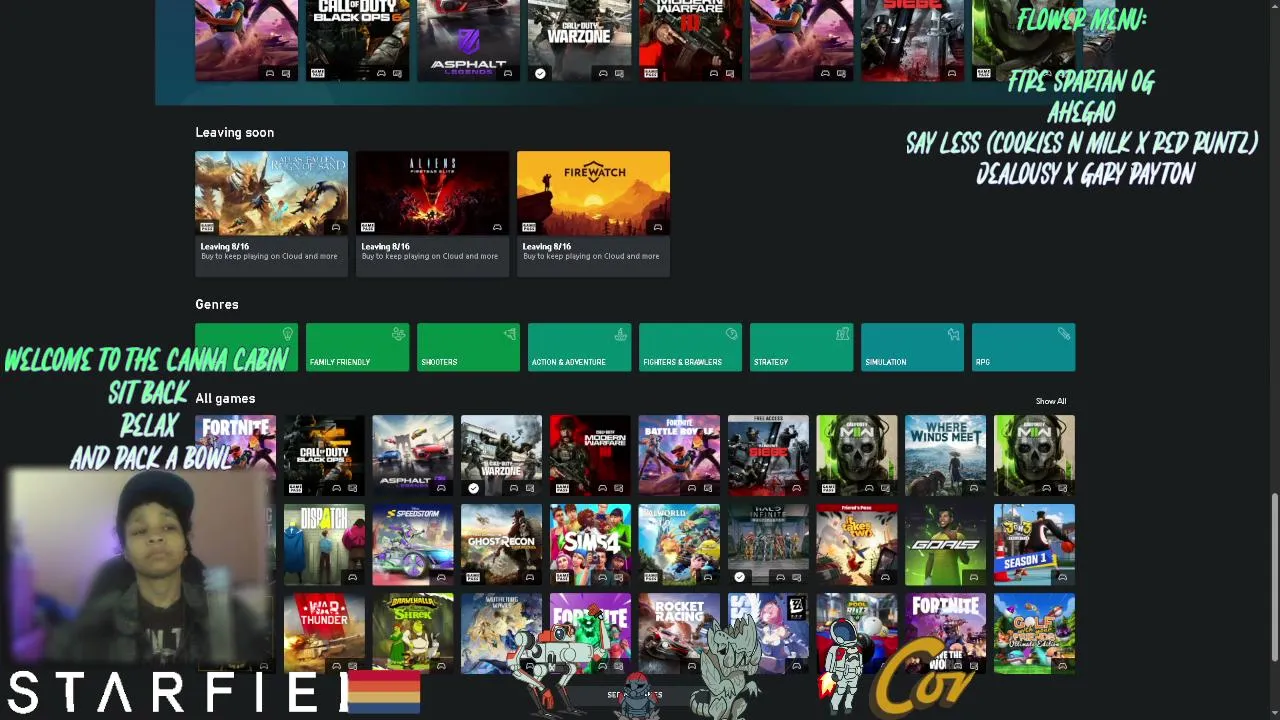Open the Free Access Siege tile in All games

(x=768, y=455)
